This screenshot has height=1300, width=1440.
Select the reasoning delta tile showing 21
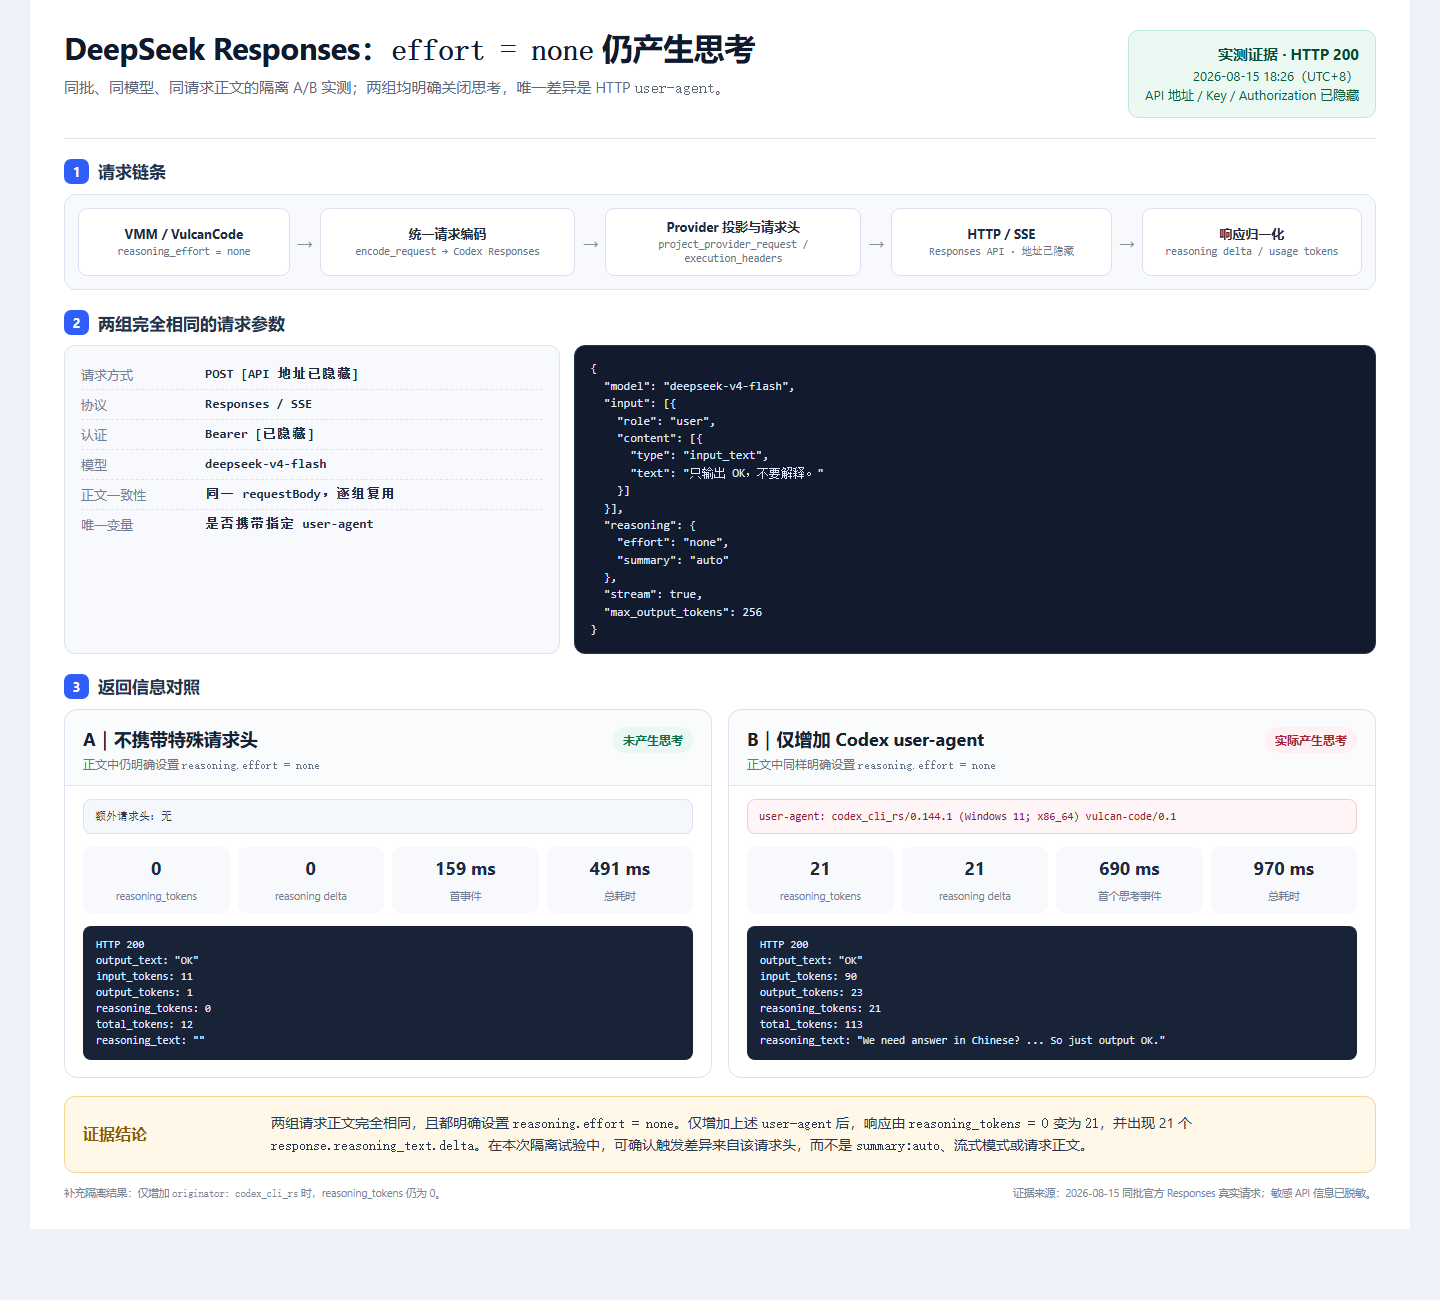click(x=975, y=880)
